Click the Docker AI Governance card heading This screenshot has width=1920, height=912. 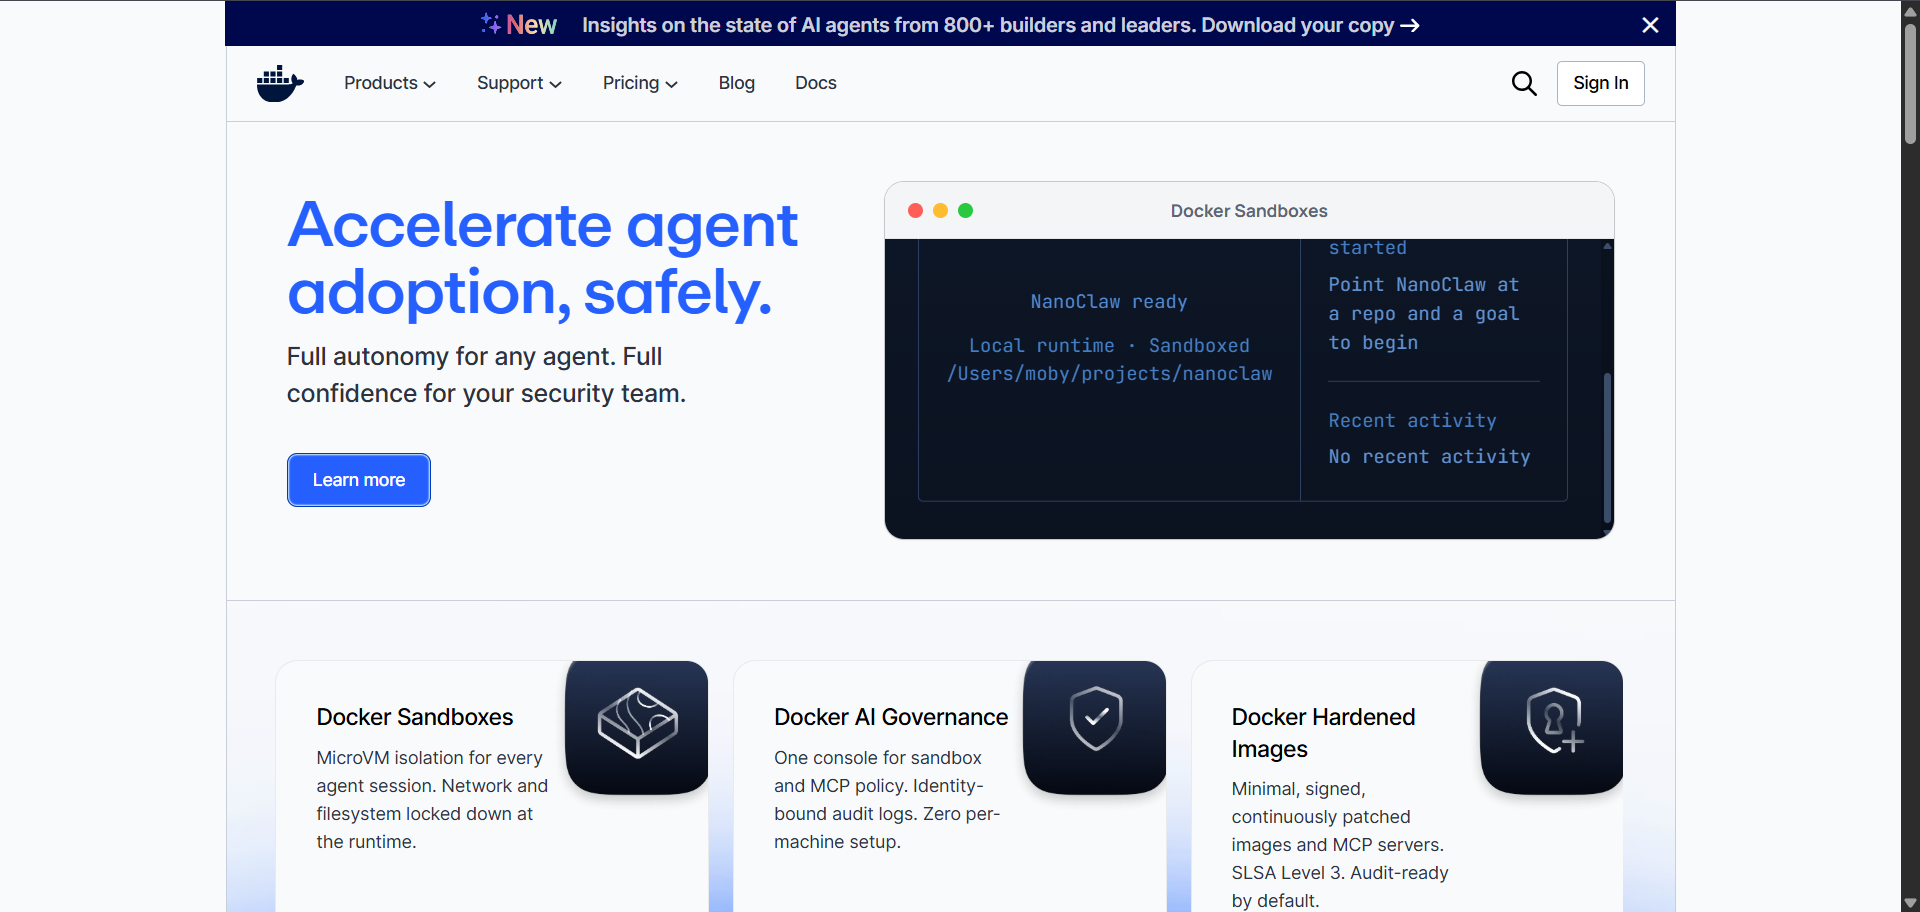pos(891,717)
